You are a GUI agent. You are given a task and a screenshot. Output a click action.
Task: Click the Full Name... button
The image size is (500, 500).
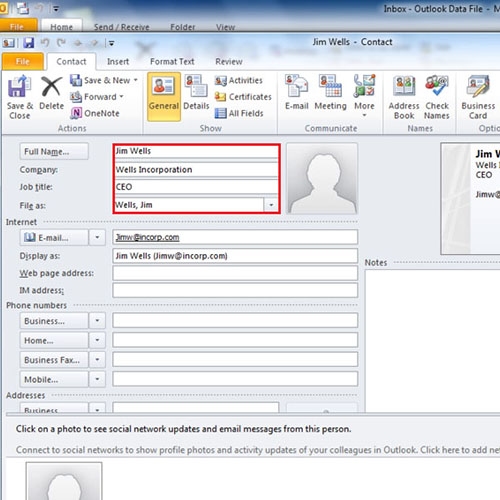click(54, 152)
